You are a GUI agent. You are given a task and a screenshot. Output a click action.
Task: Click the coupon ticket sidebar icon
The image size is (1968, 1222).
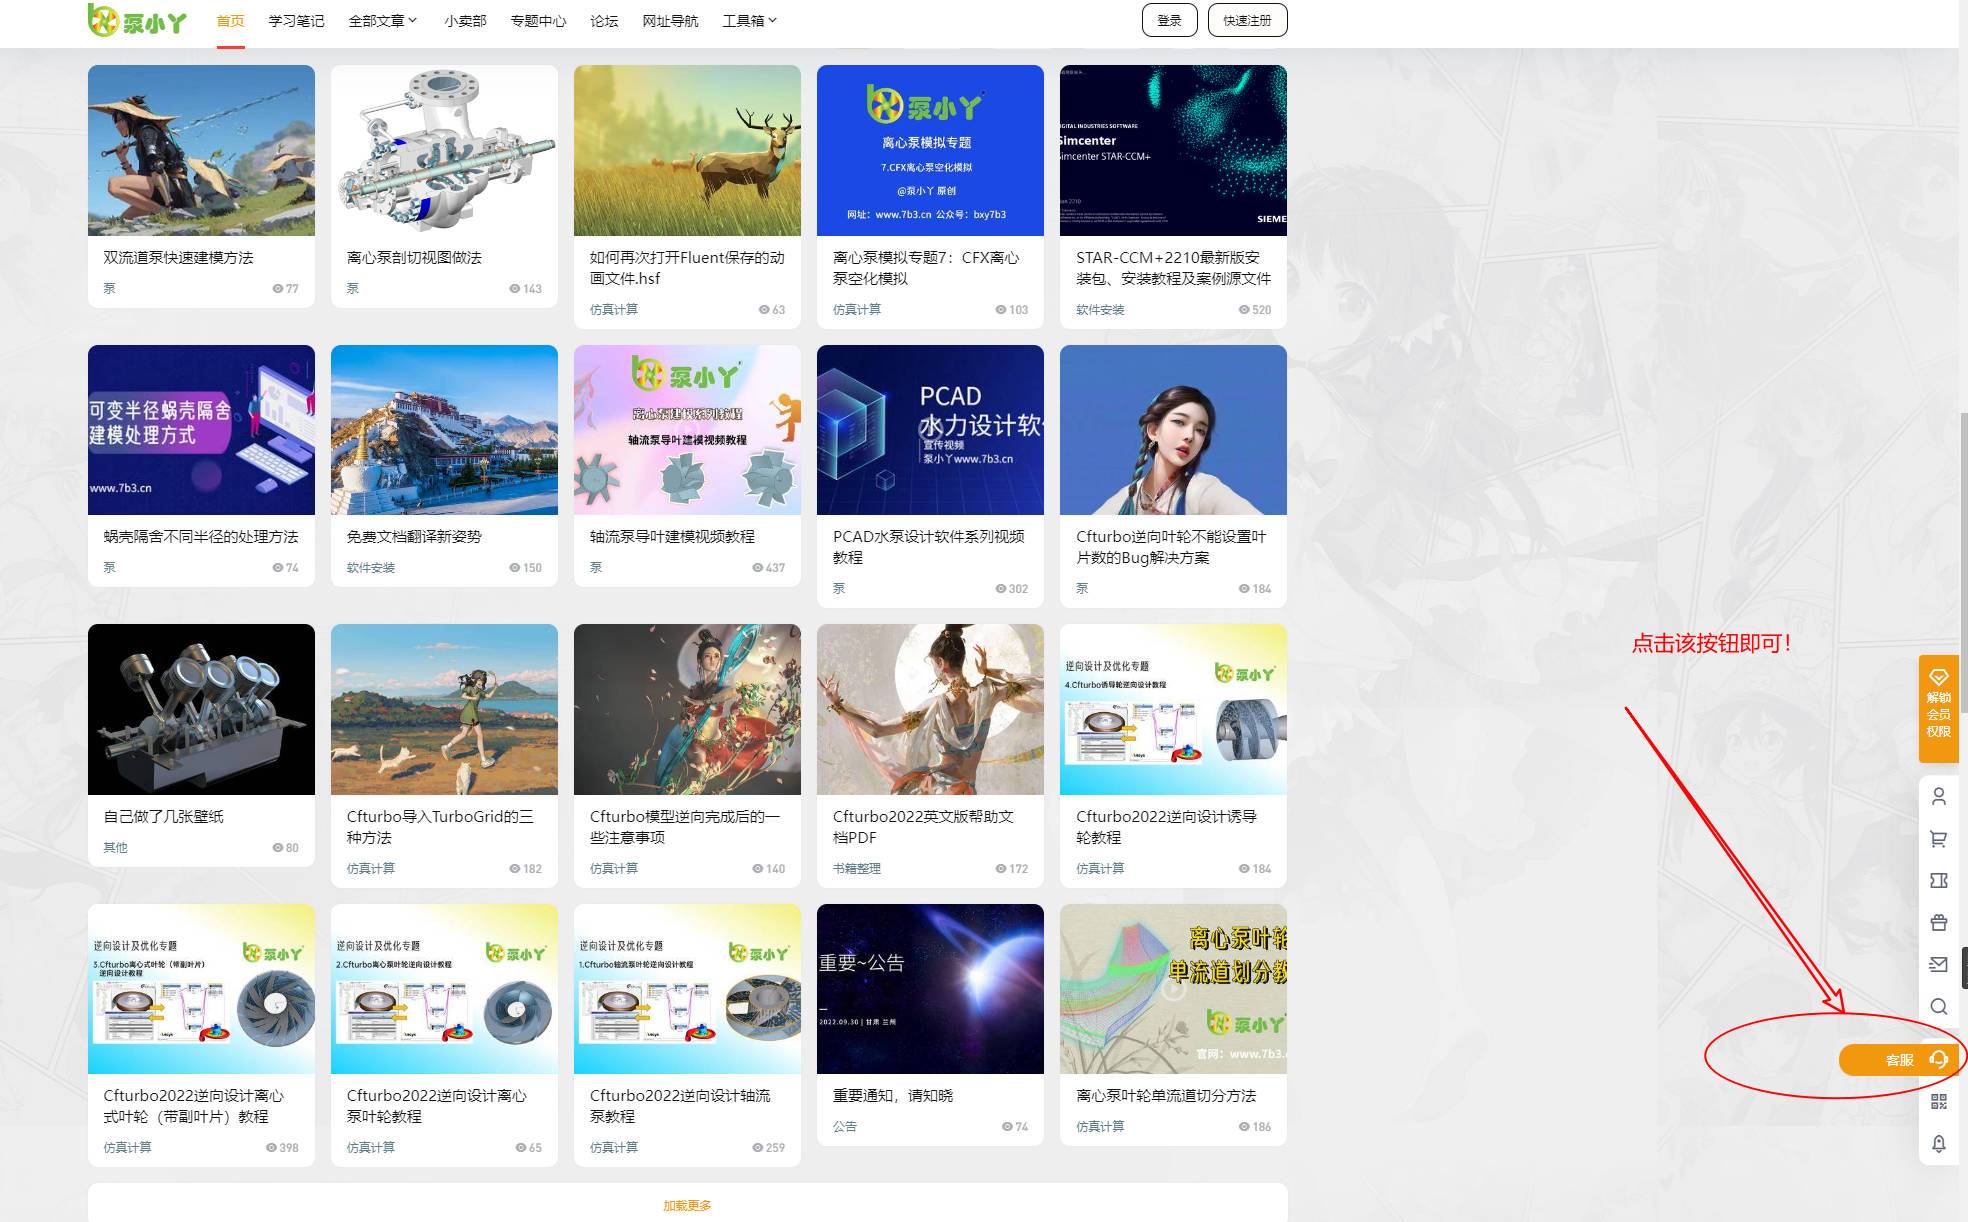1938,881
